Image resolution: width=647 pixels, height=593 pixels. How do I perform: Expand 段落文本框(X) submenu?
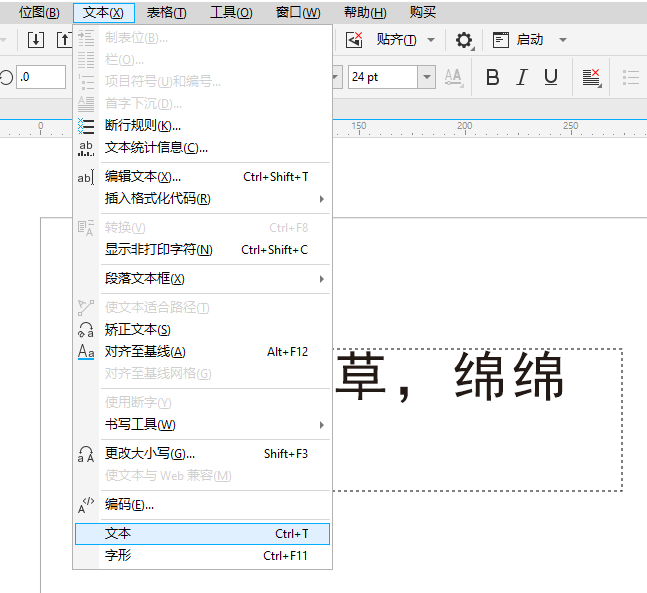(203, 279)
